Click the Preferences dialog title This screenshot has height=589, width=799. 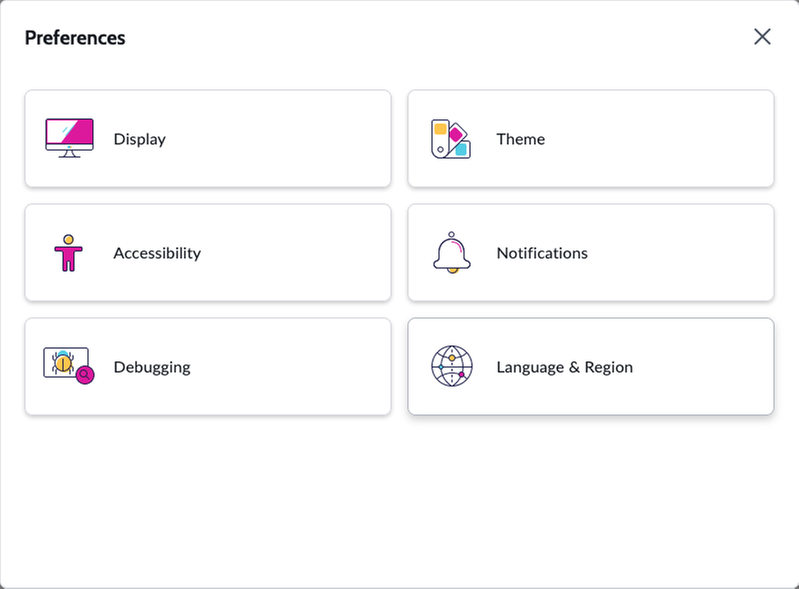click(75, 38)
